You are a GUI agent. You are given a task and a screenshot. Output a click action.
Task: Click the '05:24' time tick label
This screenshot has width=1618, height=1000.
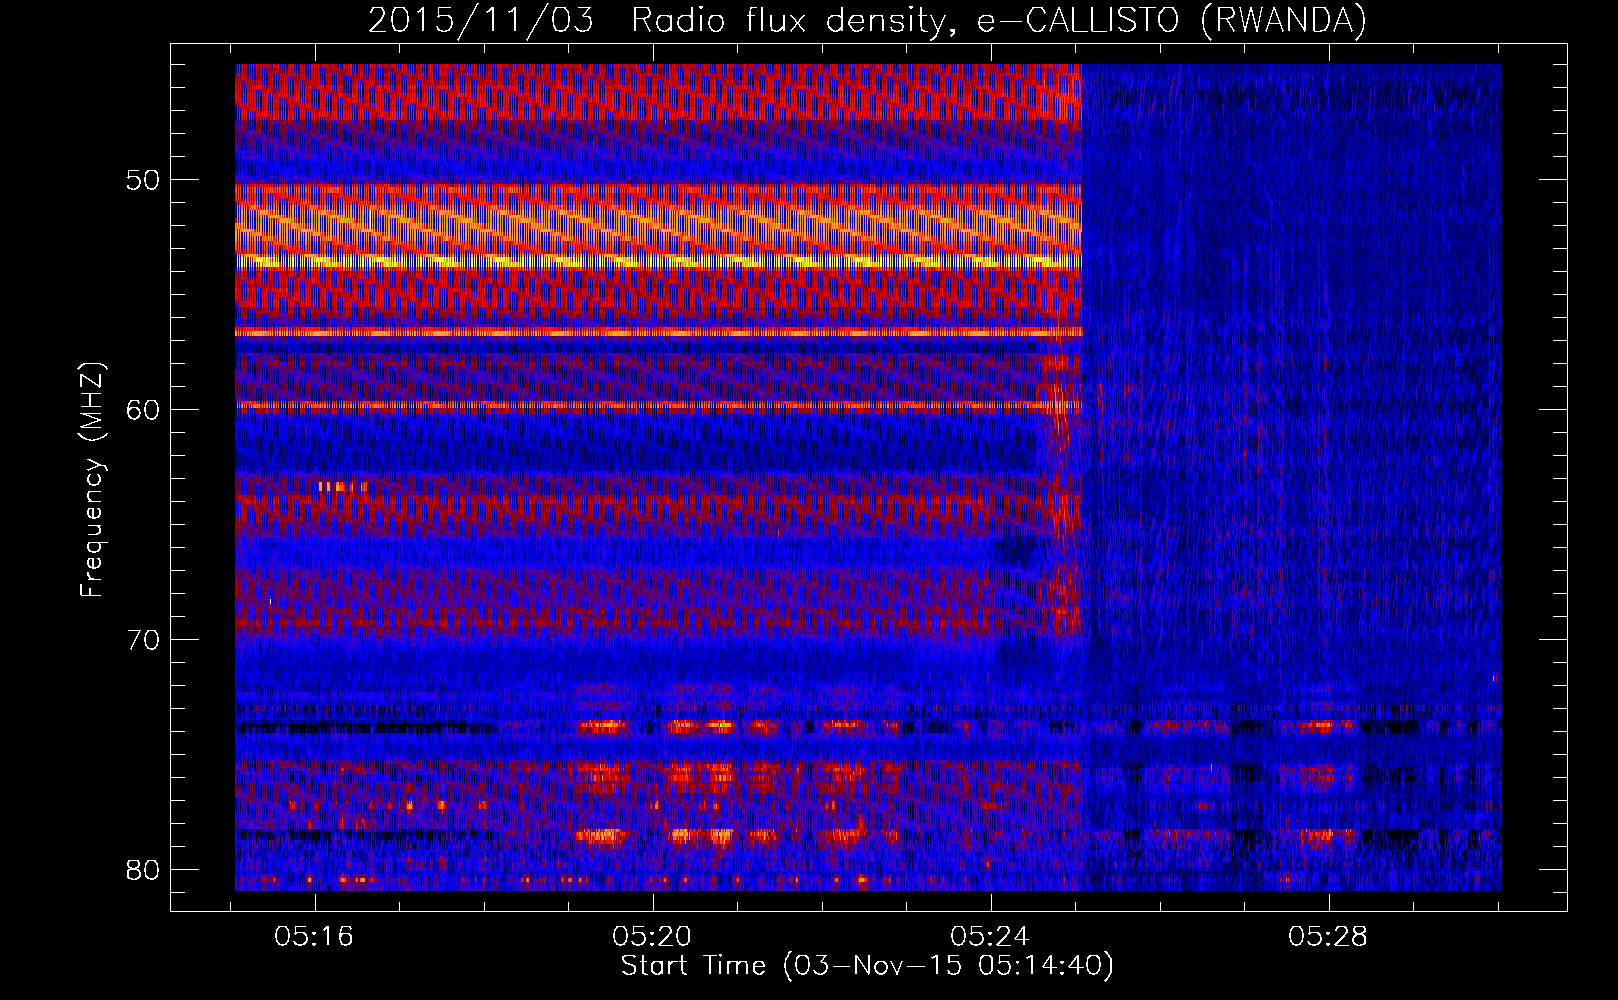(x=990, y=937)
